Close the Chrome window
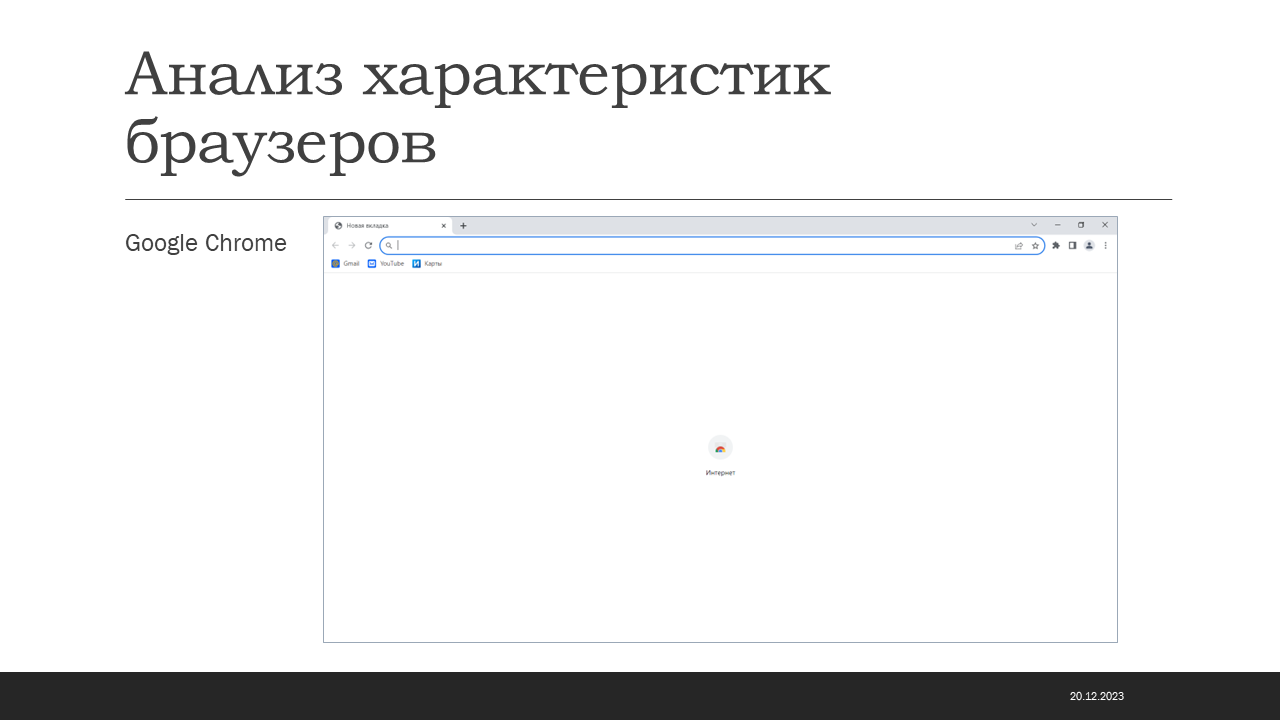 click(1105, 225)
